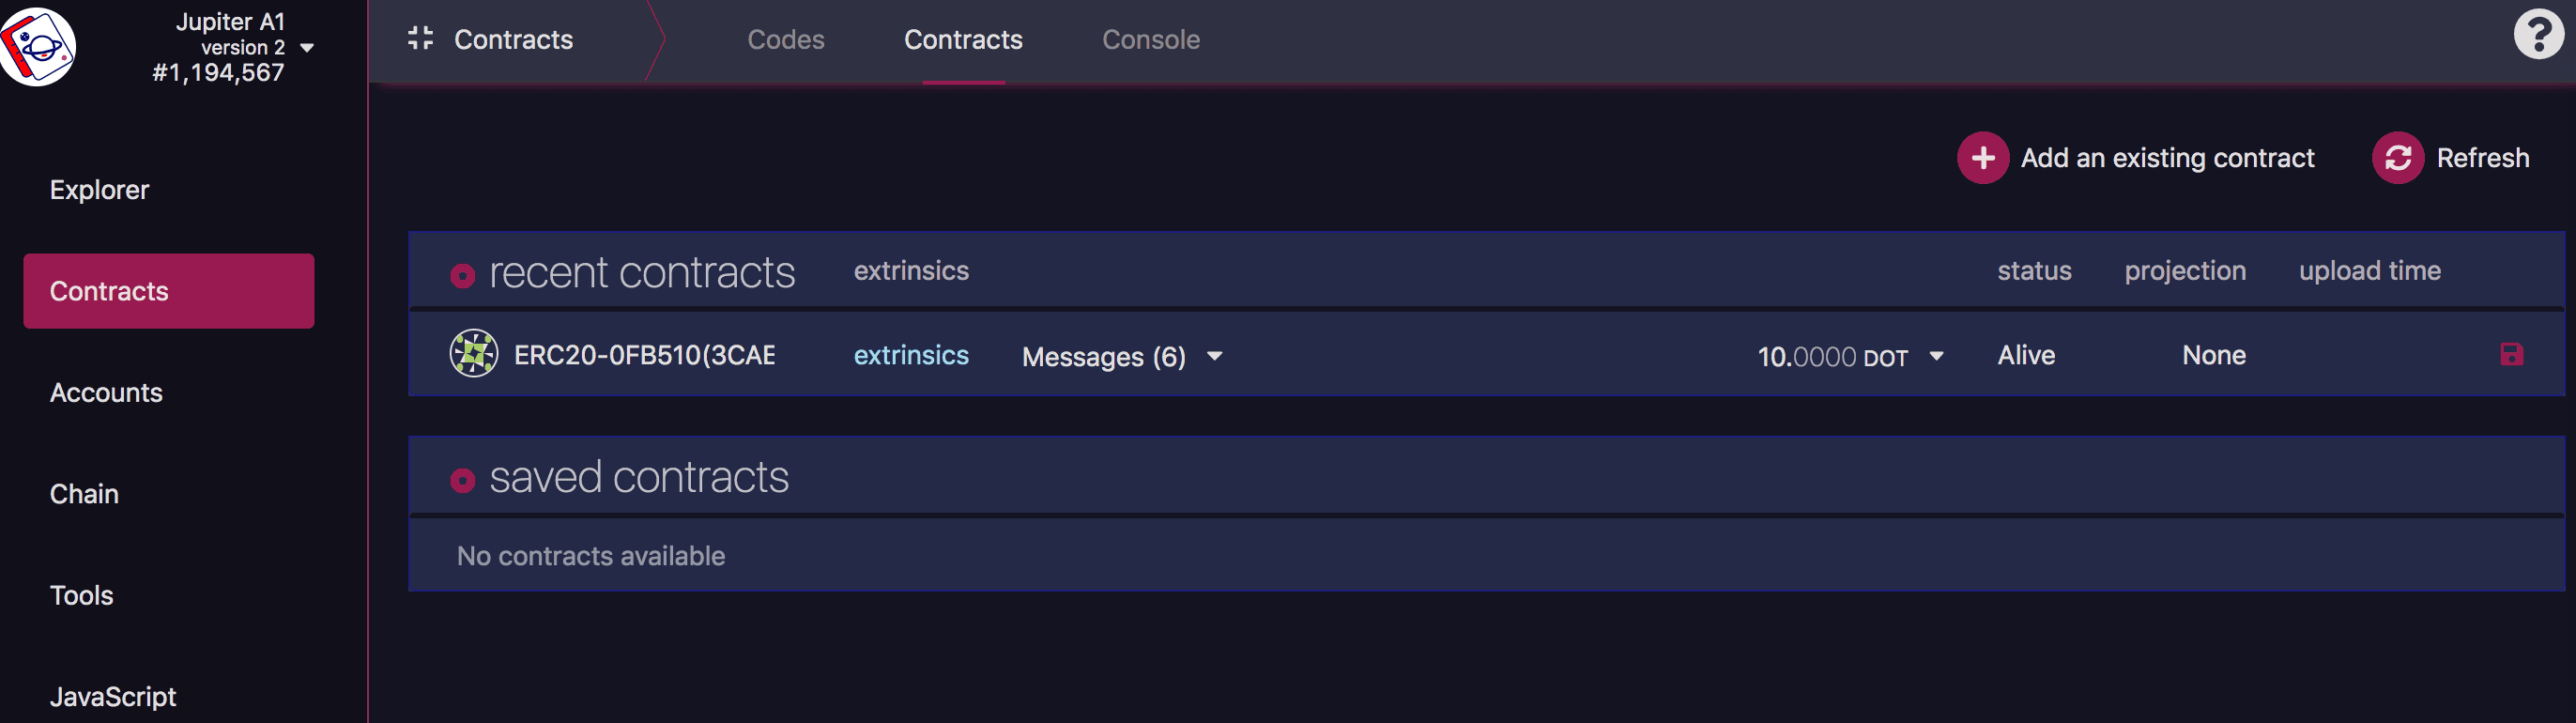The height and width of the screenshot is (723, 2576).
Task: Click the ERC20 contract identicon avatar
Action: pyautogui.click(x=473, y=354)
